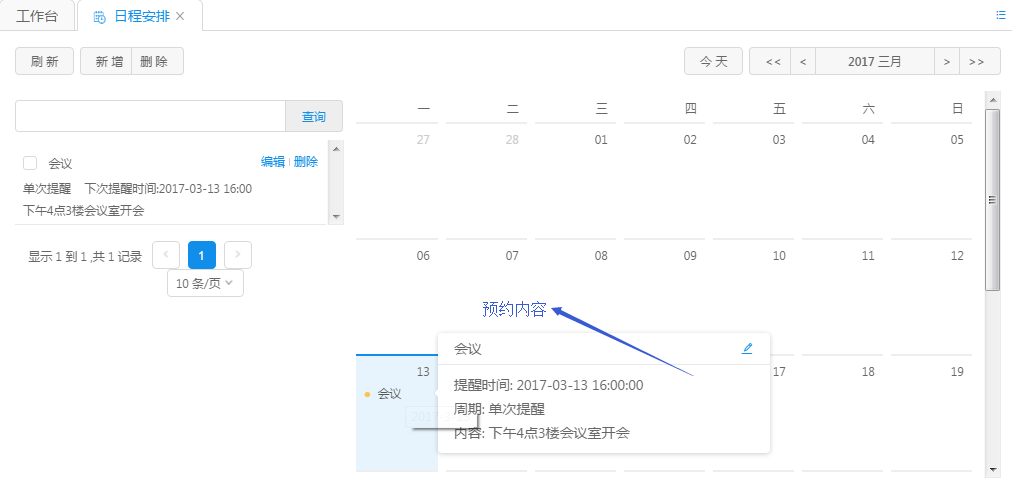Viewport: 1012px width, 497px height.
Task: Click the search input field
Action: point(150,116)
